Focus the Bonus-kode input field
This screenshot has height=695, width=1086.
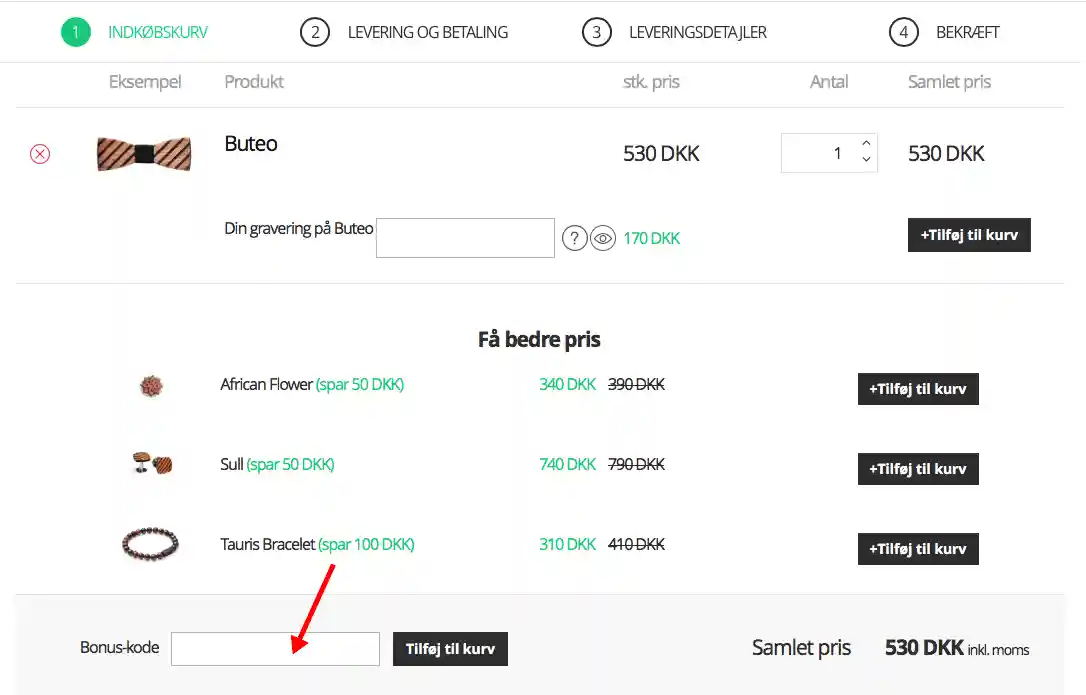275,649
